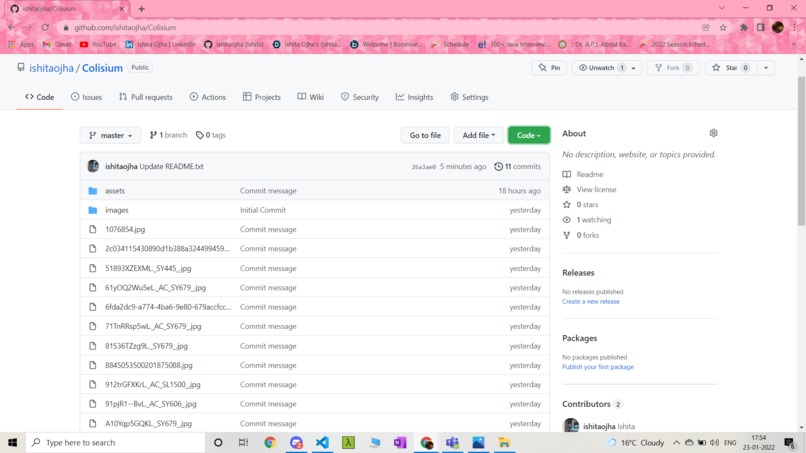Click the Windows Start button
The image size is (806, 453).
pyautogui.click(x=12, y=442)
